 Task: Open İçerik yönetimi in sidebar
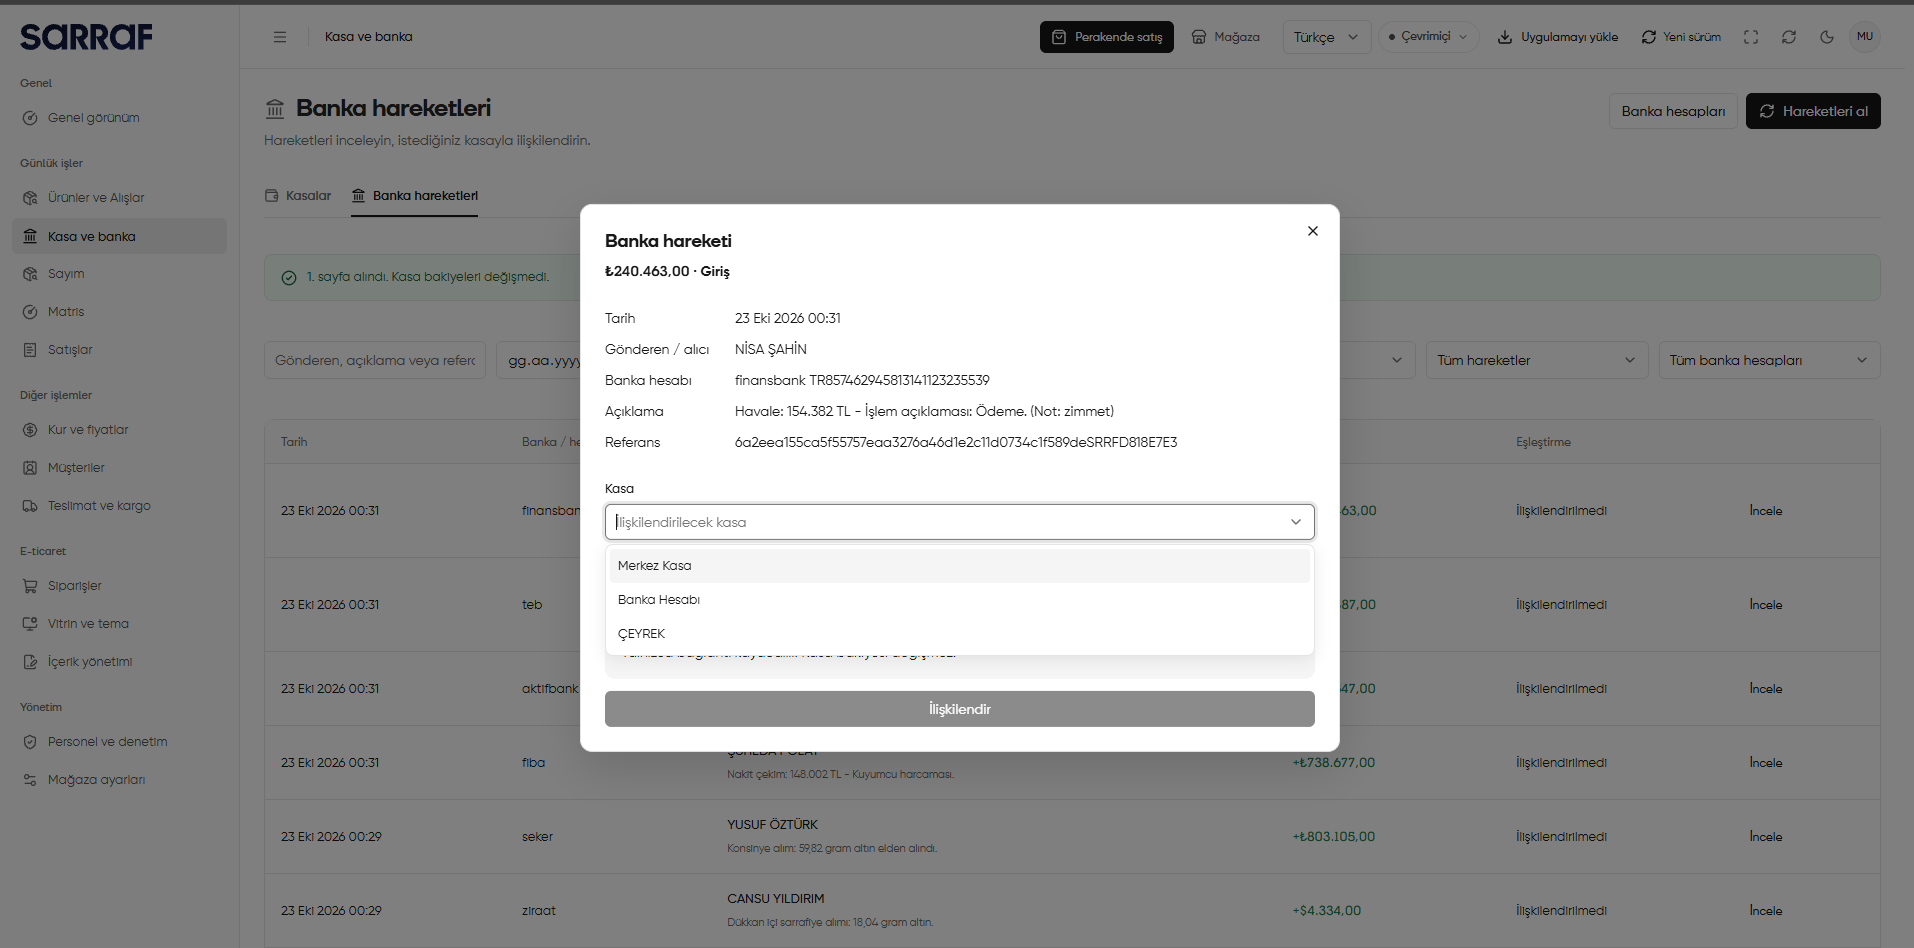(x=119, y=662)
